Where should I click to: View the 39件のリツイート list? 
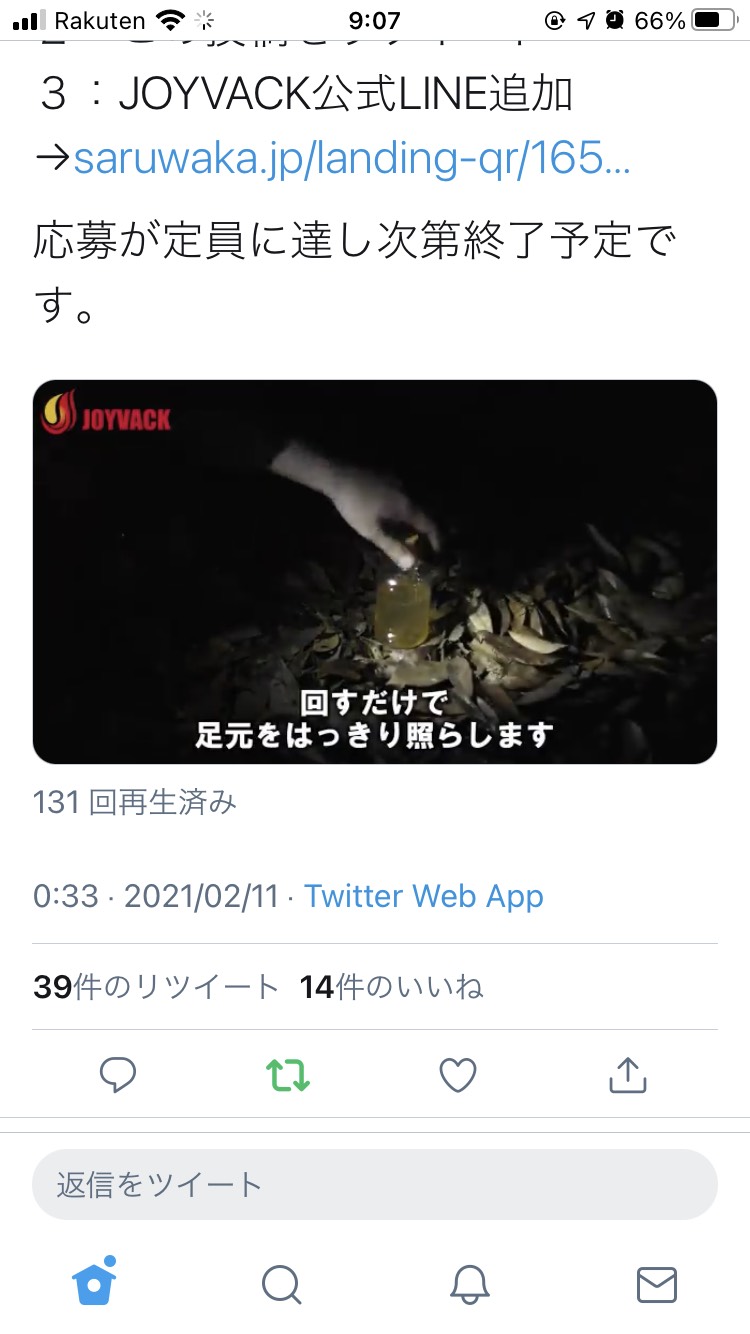(156, 987)
